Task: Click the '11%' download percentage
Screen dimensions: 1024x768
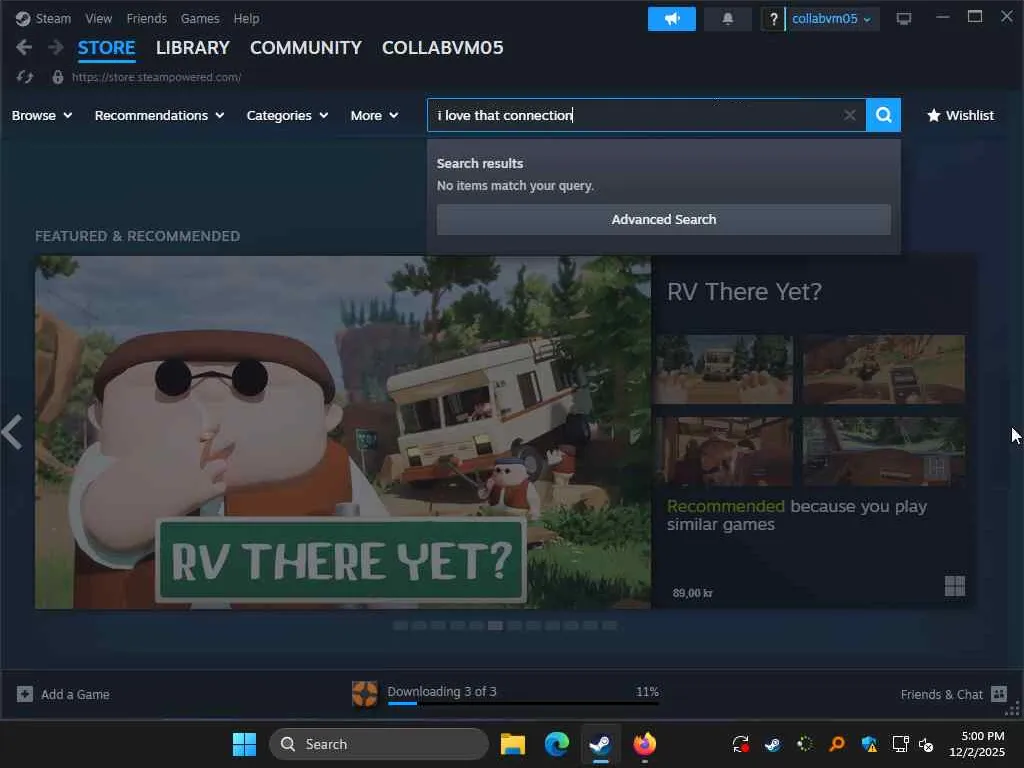Action: tap(647, 691)
